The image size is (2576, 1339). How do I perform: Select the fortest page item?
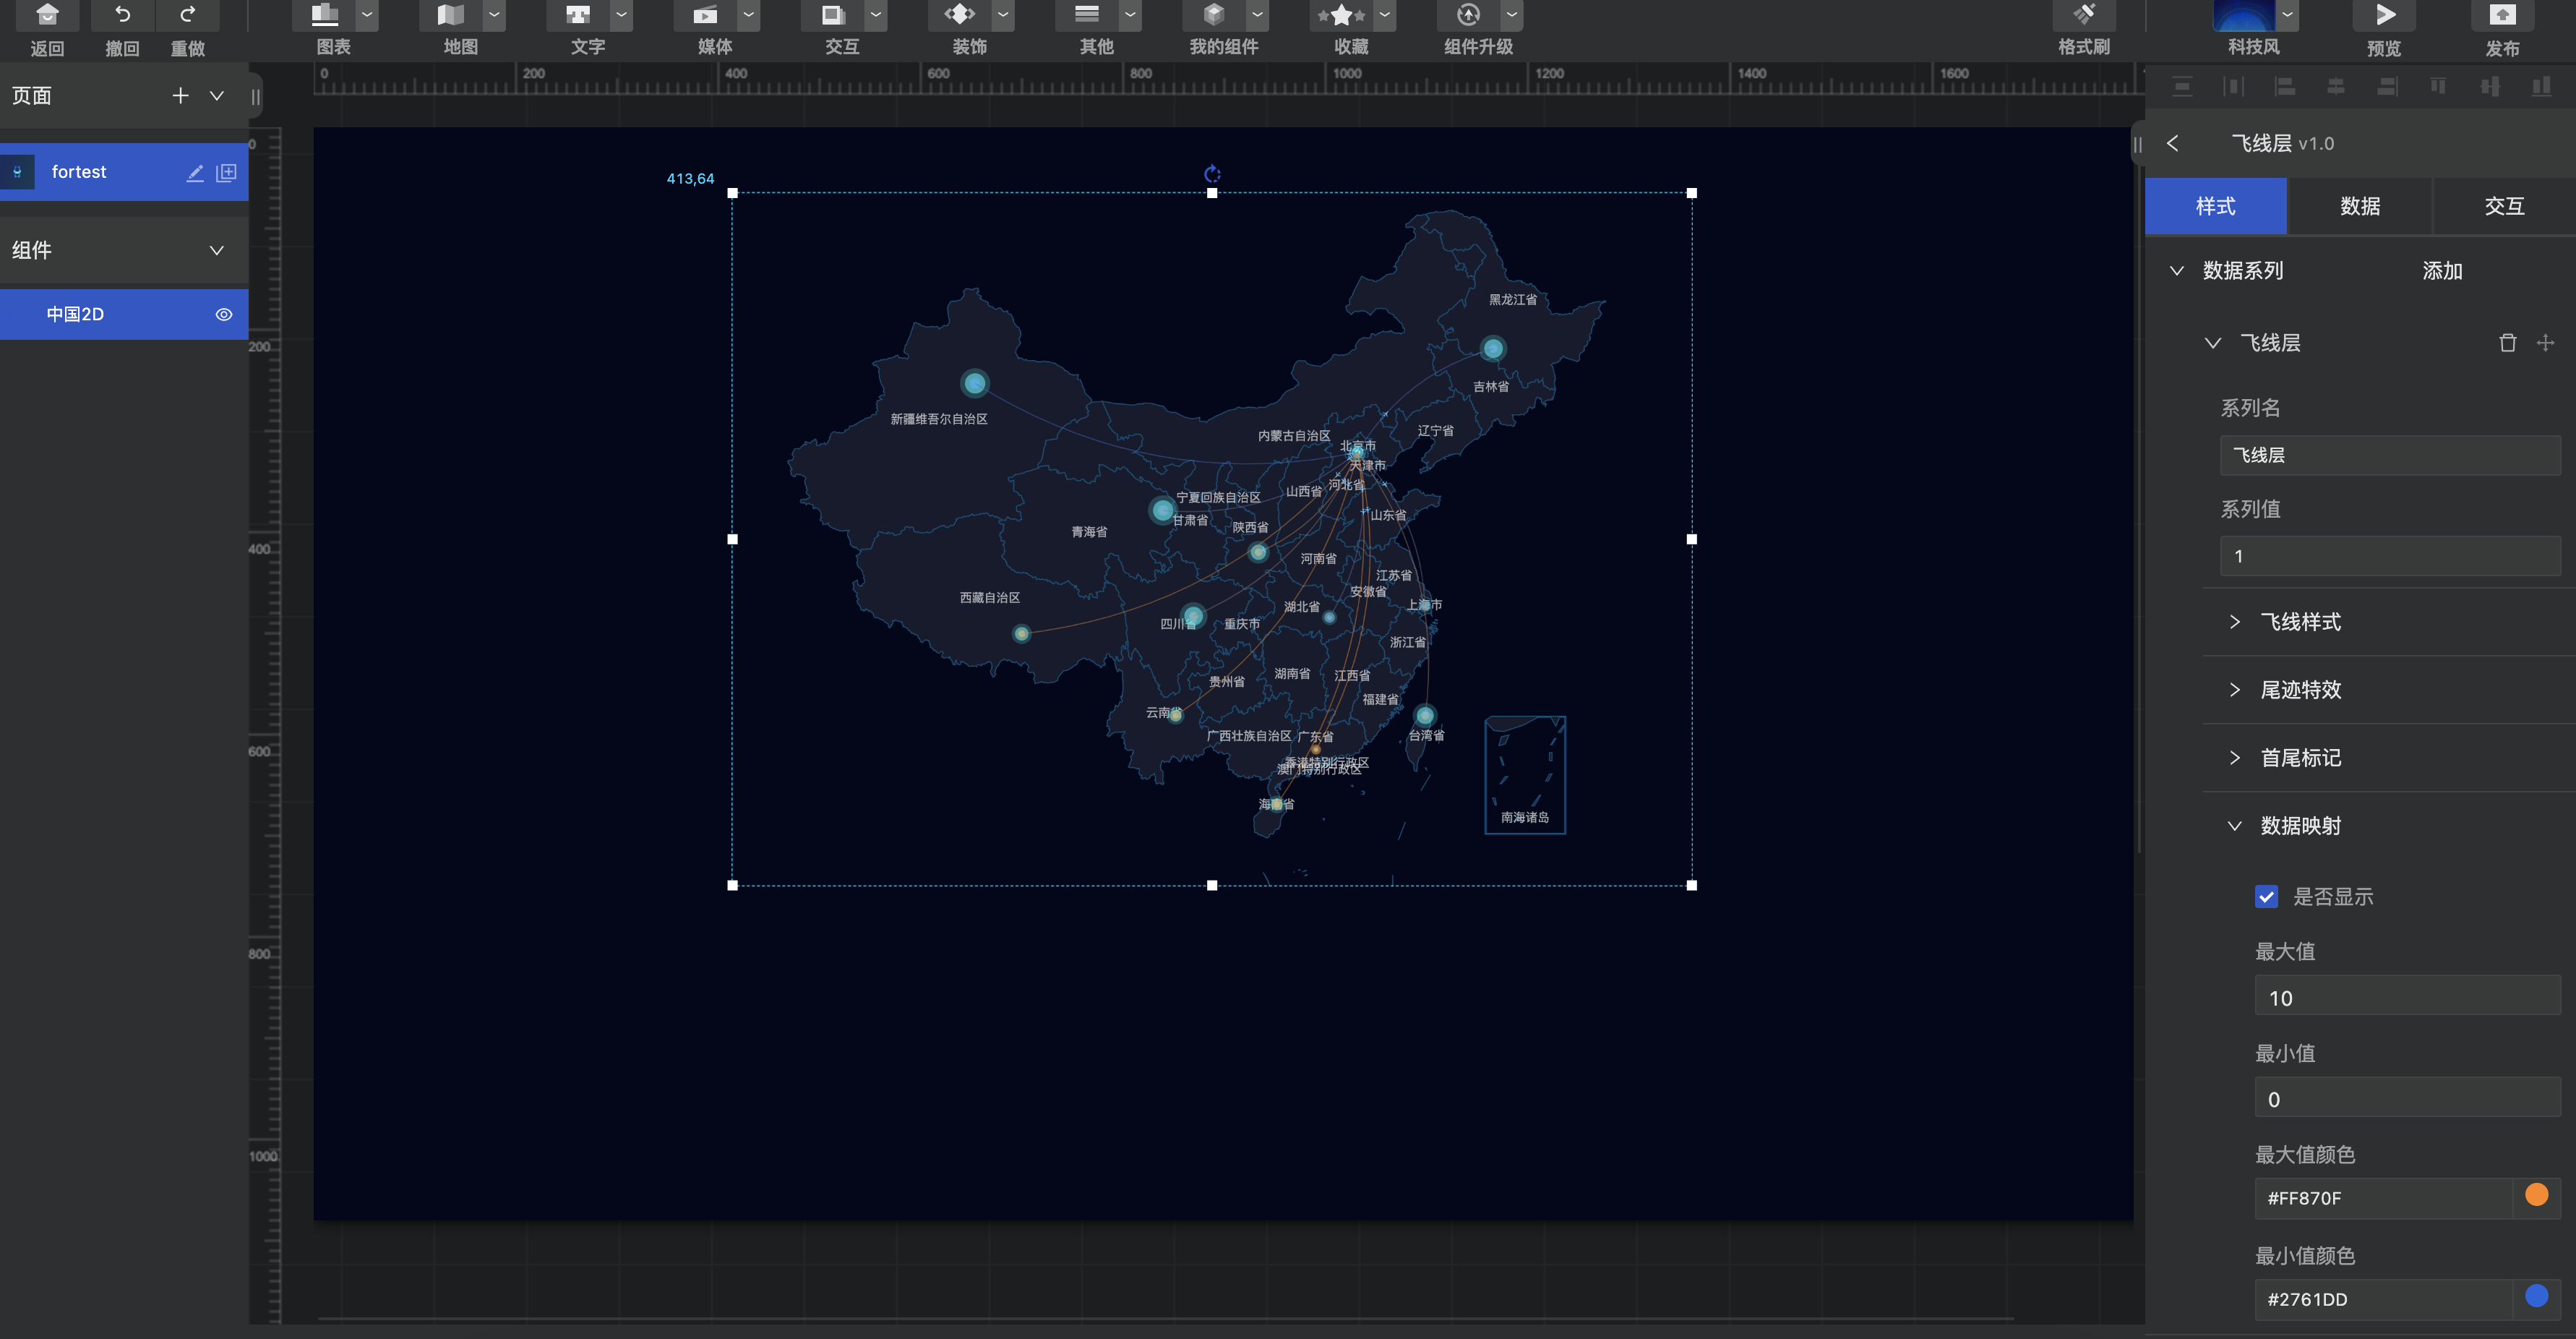click(x=124, y=172)
